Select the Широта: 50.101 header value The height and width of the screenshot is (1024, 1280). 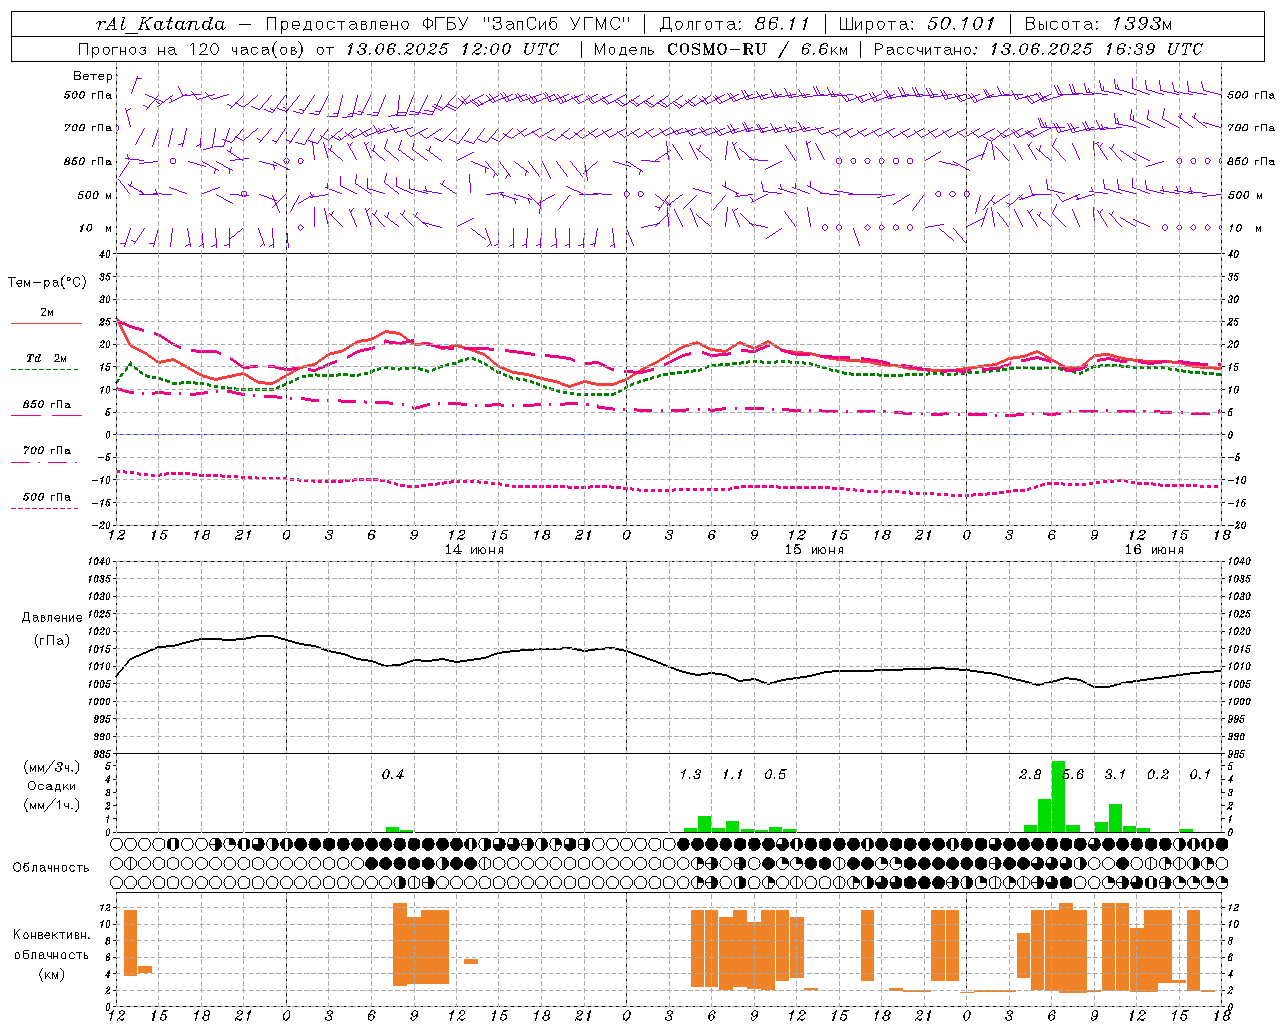click(x=915, y=24)
